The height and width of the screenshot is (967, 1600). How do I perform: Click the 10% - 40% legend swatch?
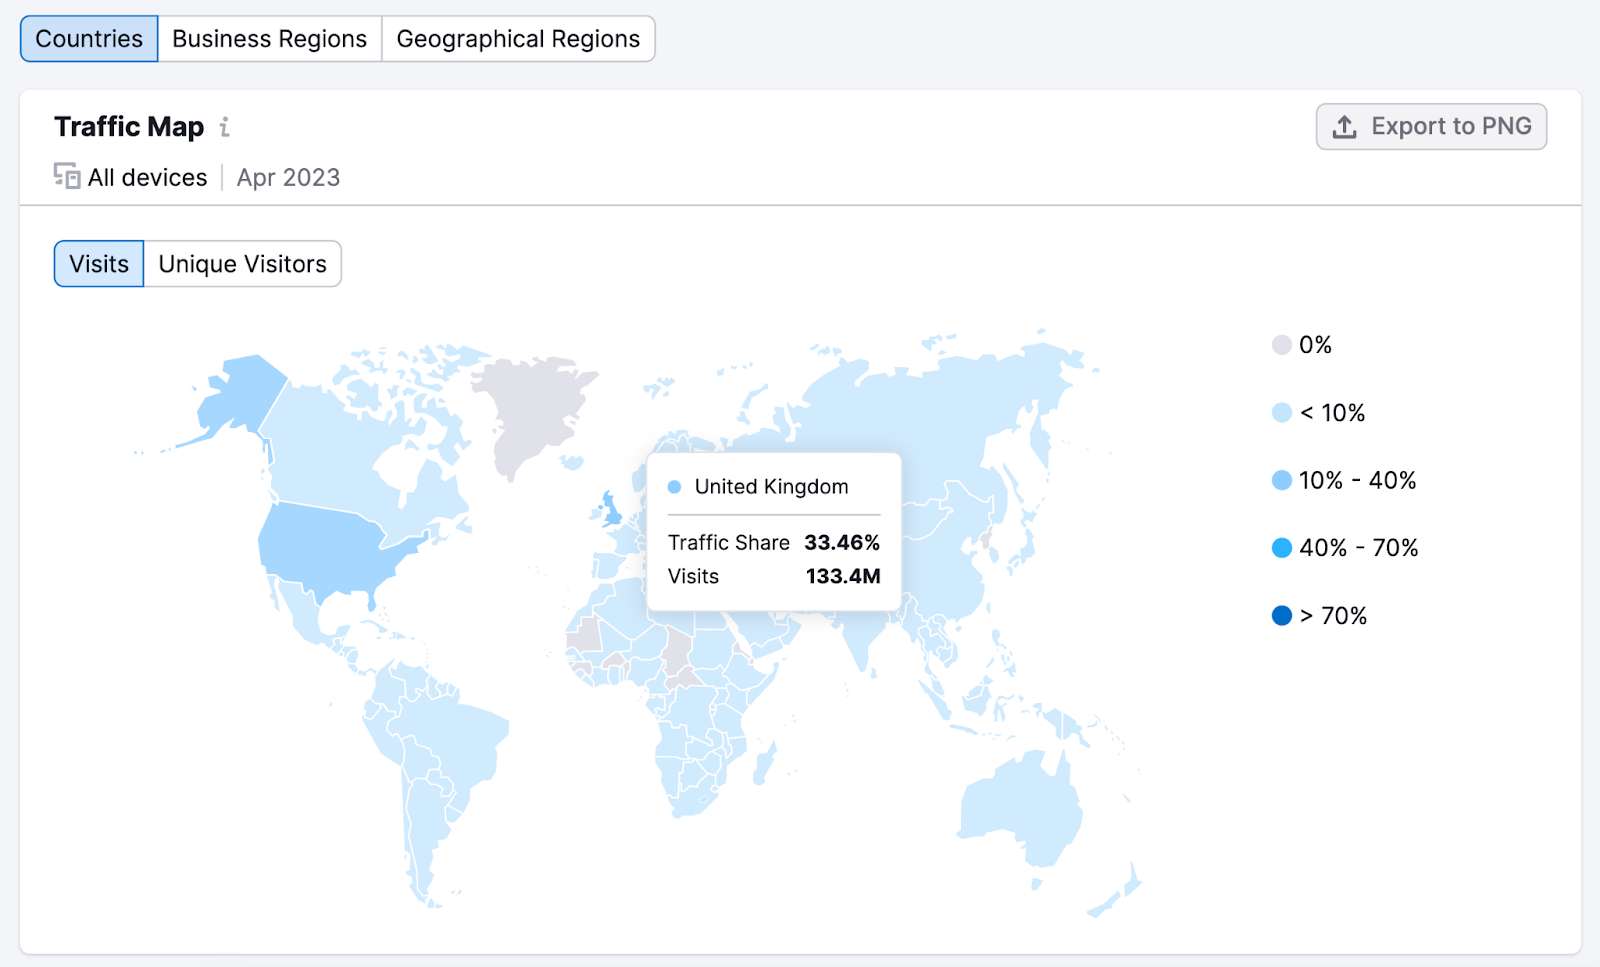point(1282,480)
